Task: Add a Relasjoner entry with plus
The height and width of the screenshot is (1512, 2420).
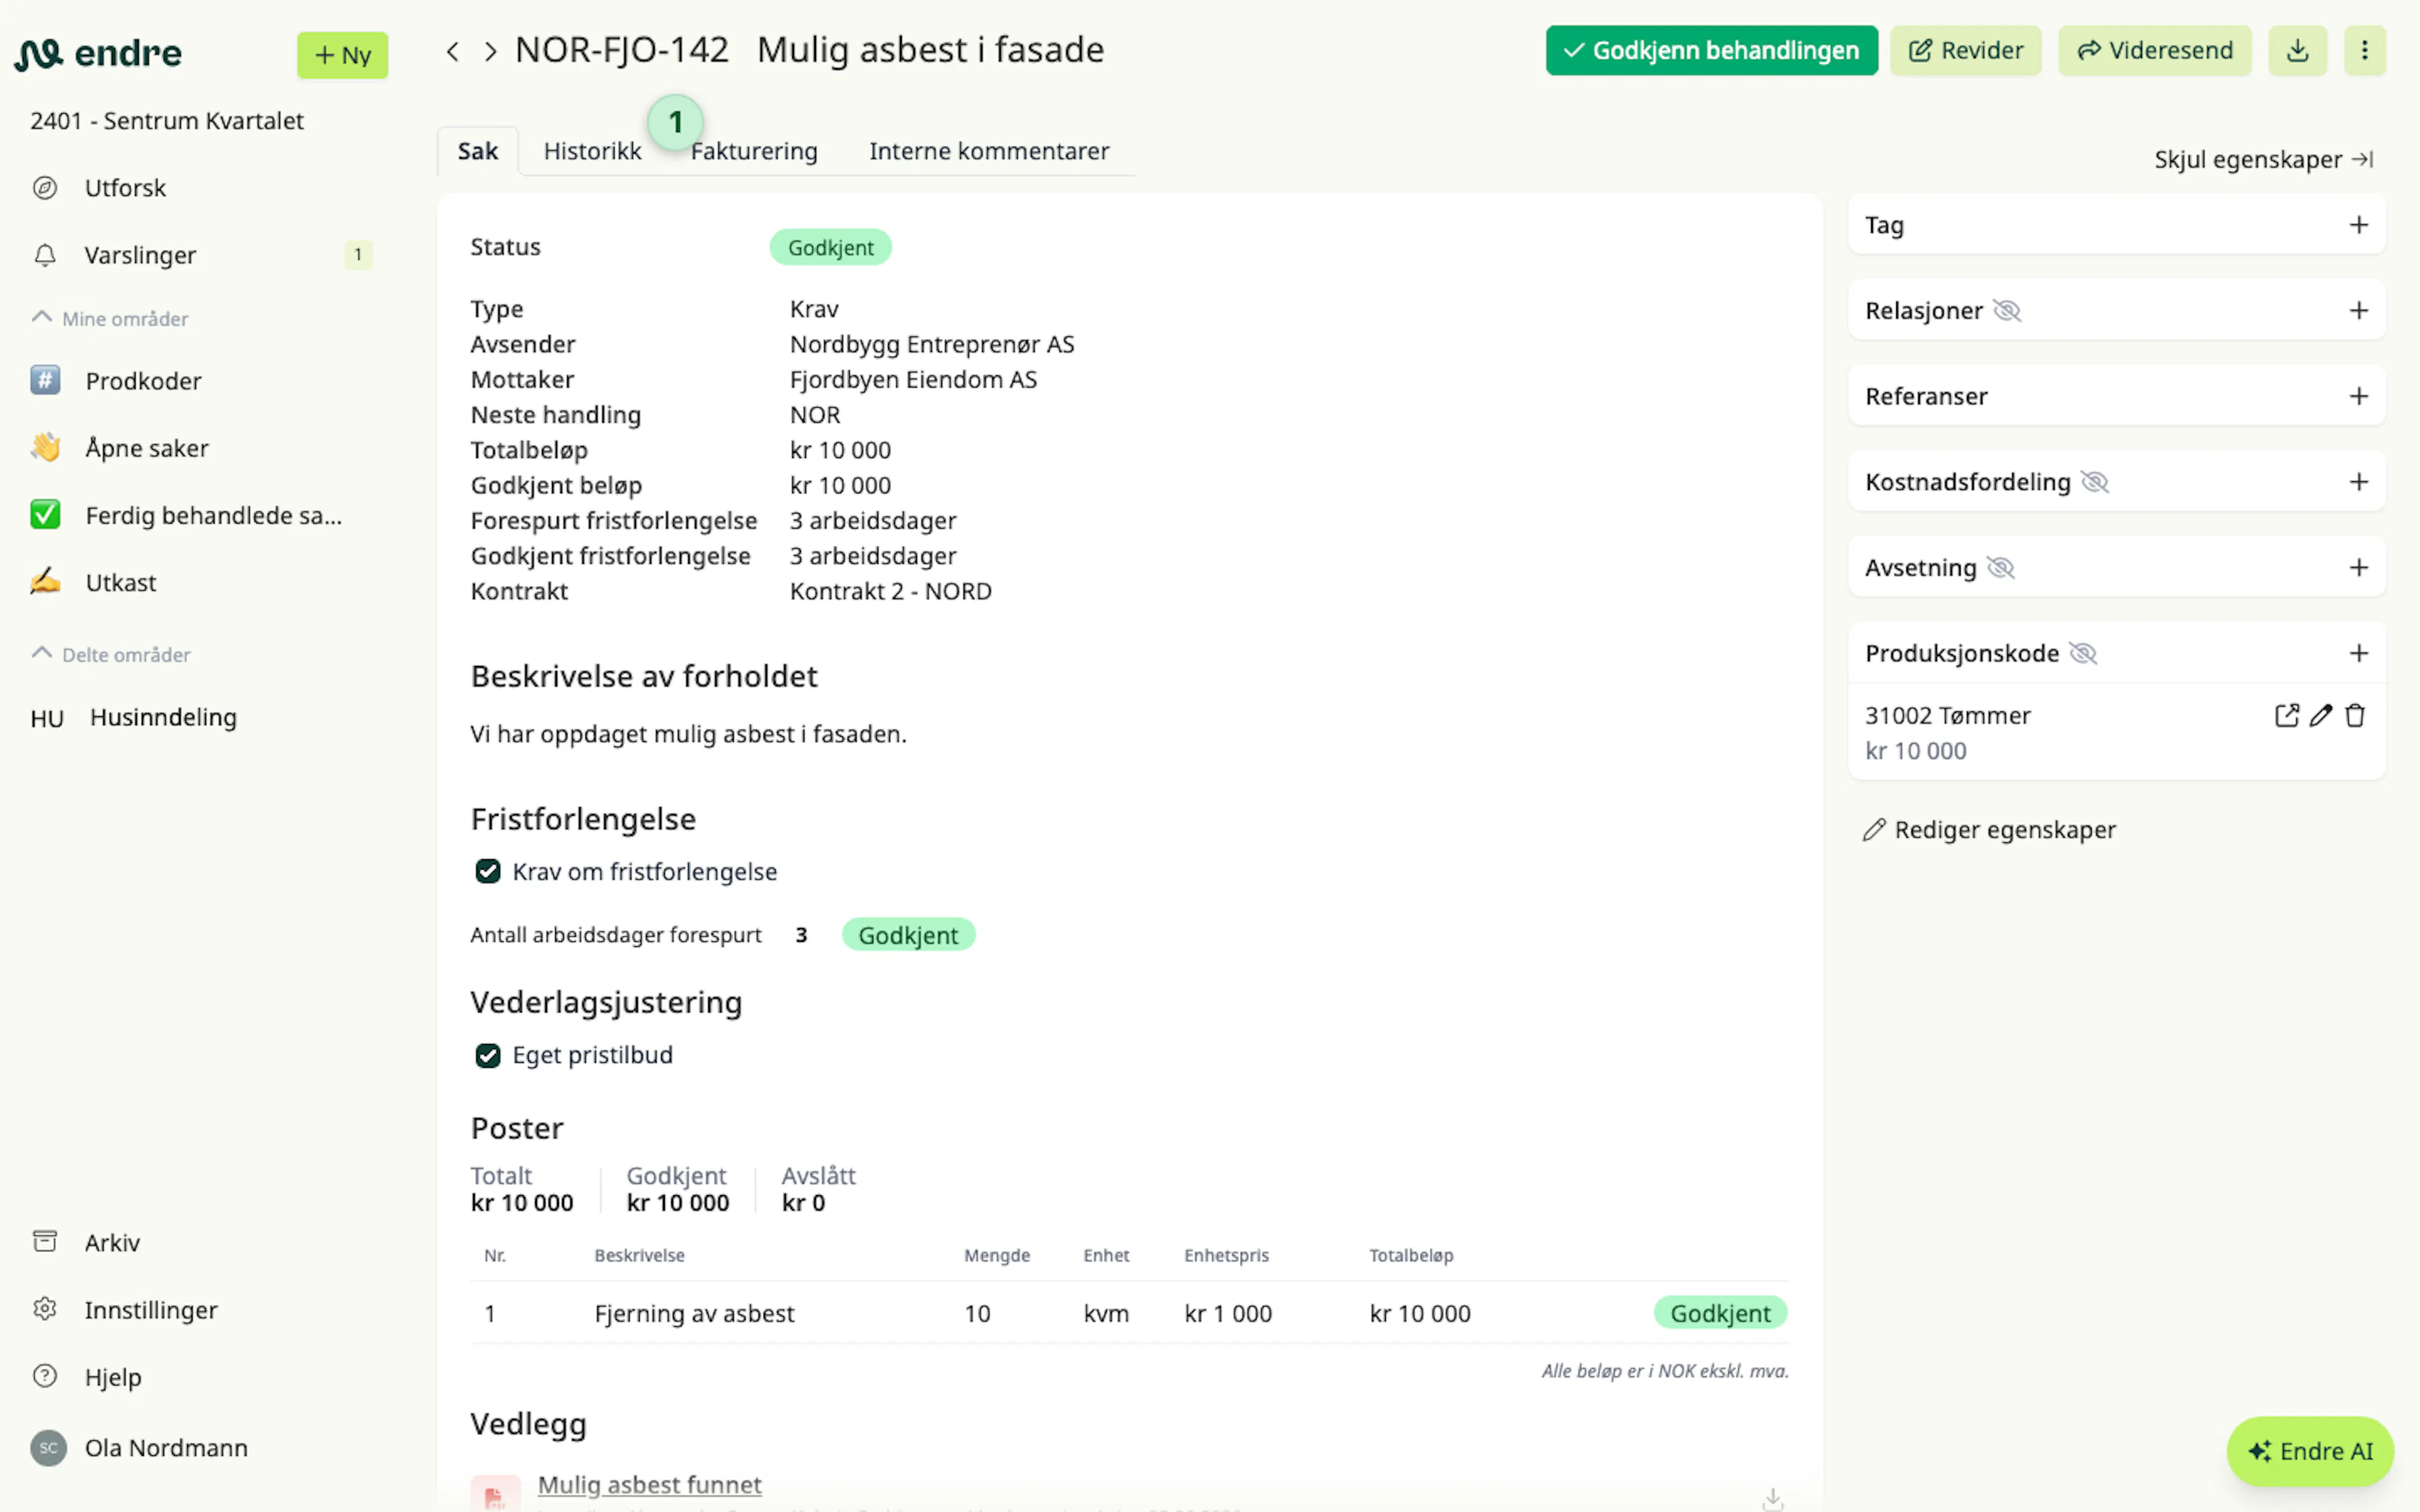Action: [2359, 311]
